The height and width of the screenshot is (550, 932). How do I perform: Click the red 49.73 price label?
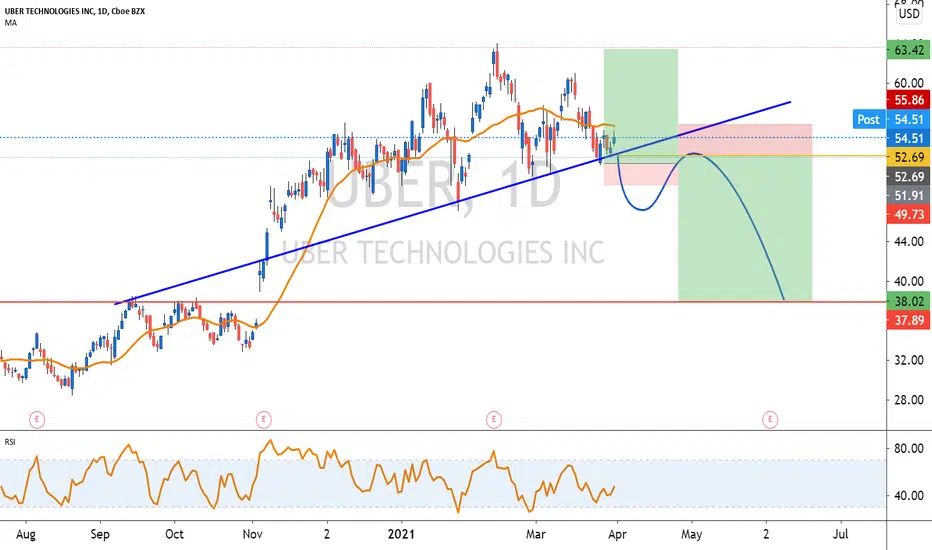click(909, 215)
